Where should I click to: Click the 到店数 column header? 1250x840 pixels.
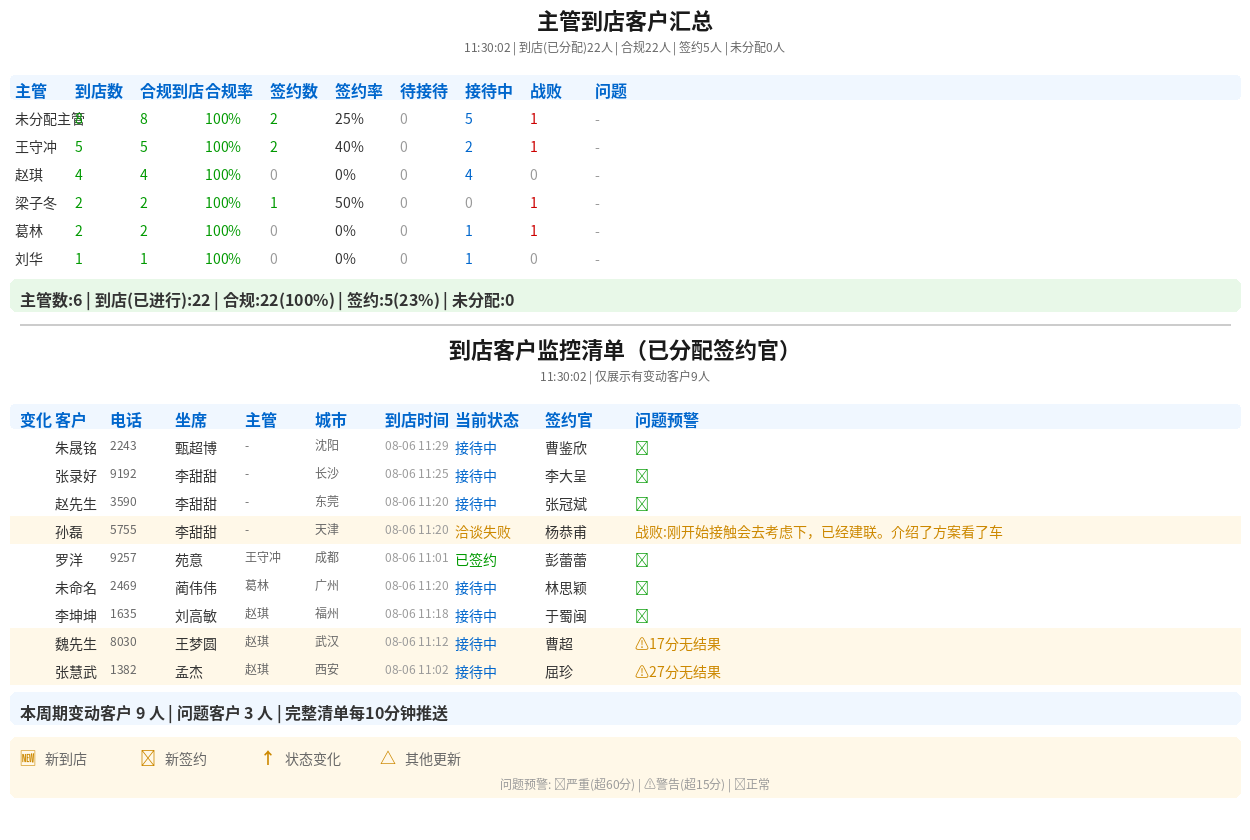pyautogui.click(x=99, y=91)
